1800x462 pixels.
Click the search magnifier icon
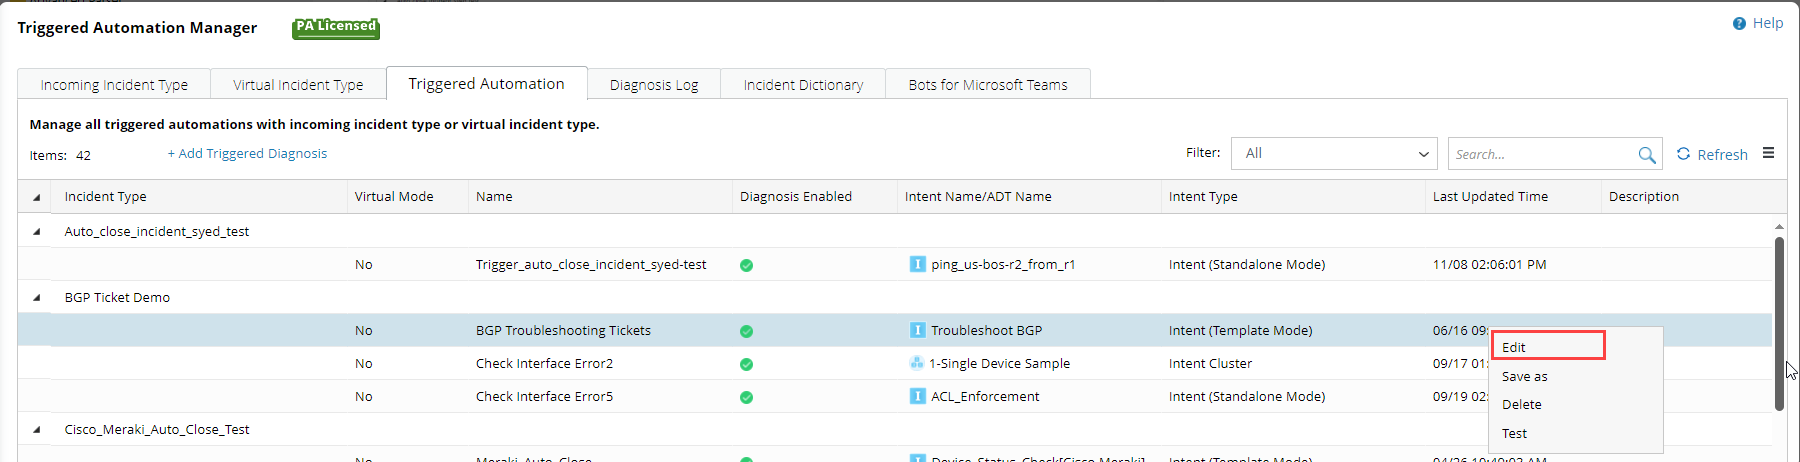(x=1646, y=155)
